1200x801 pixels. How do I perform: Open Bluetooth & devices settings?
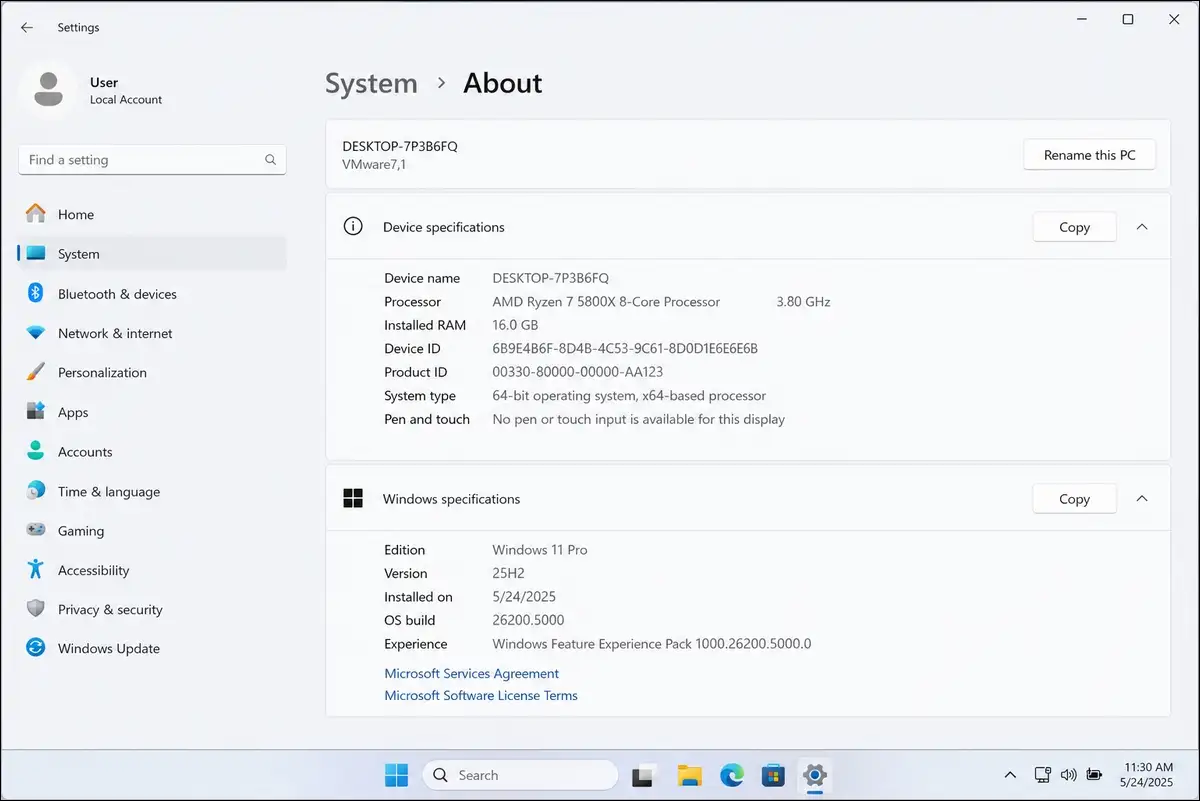point(152,294)
